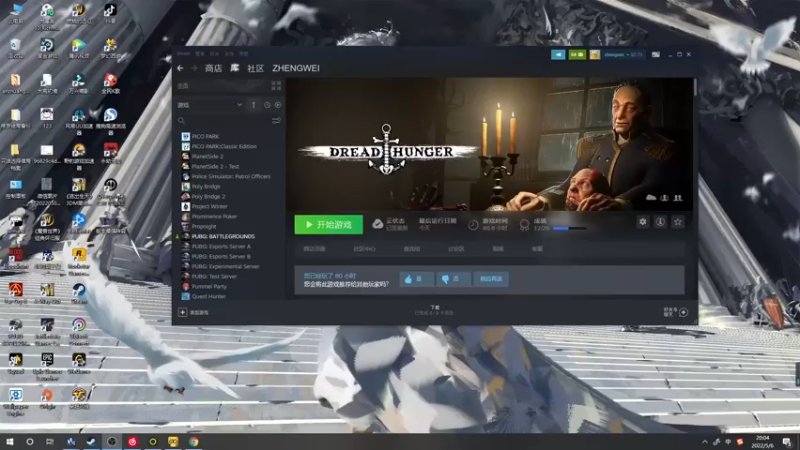This screenshot has width=800, height=450.
Task: Click the recent activity clock icon in sidebar
Action: click(x=267, y=105)
